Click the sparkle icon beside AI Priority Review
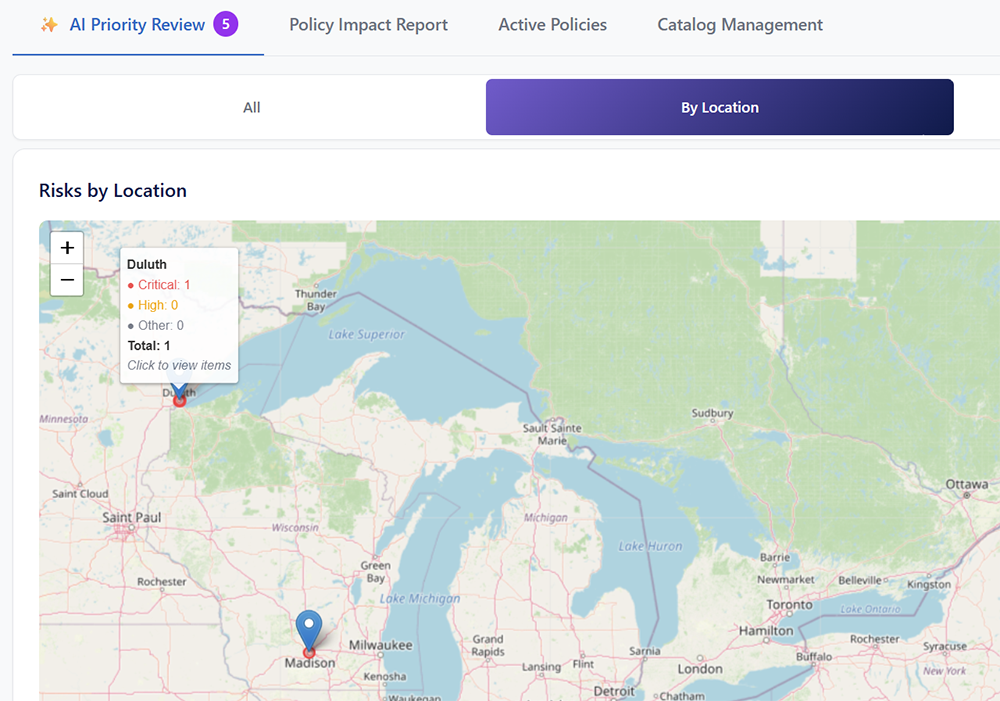 48,25
